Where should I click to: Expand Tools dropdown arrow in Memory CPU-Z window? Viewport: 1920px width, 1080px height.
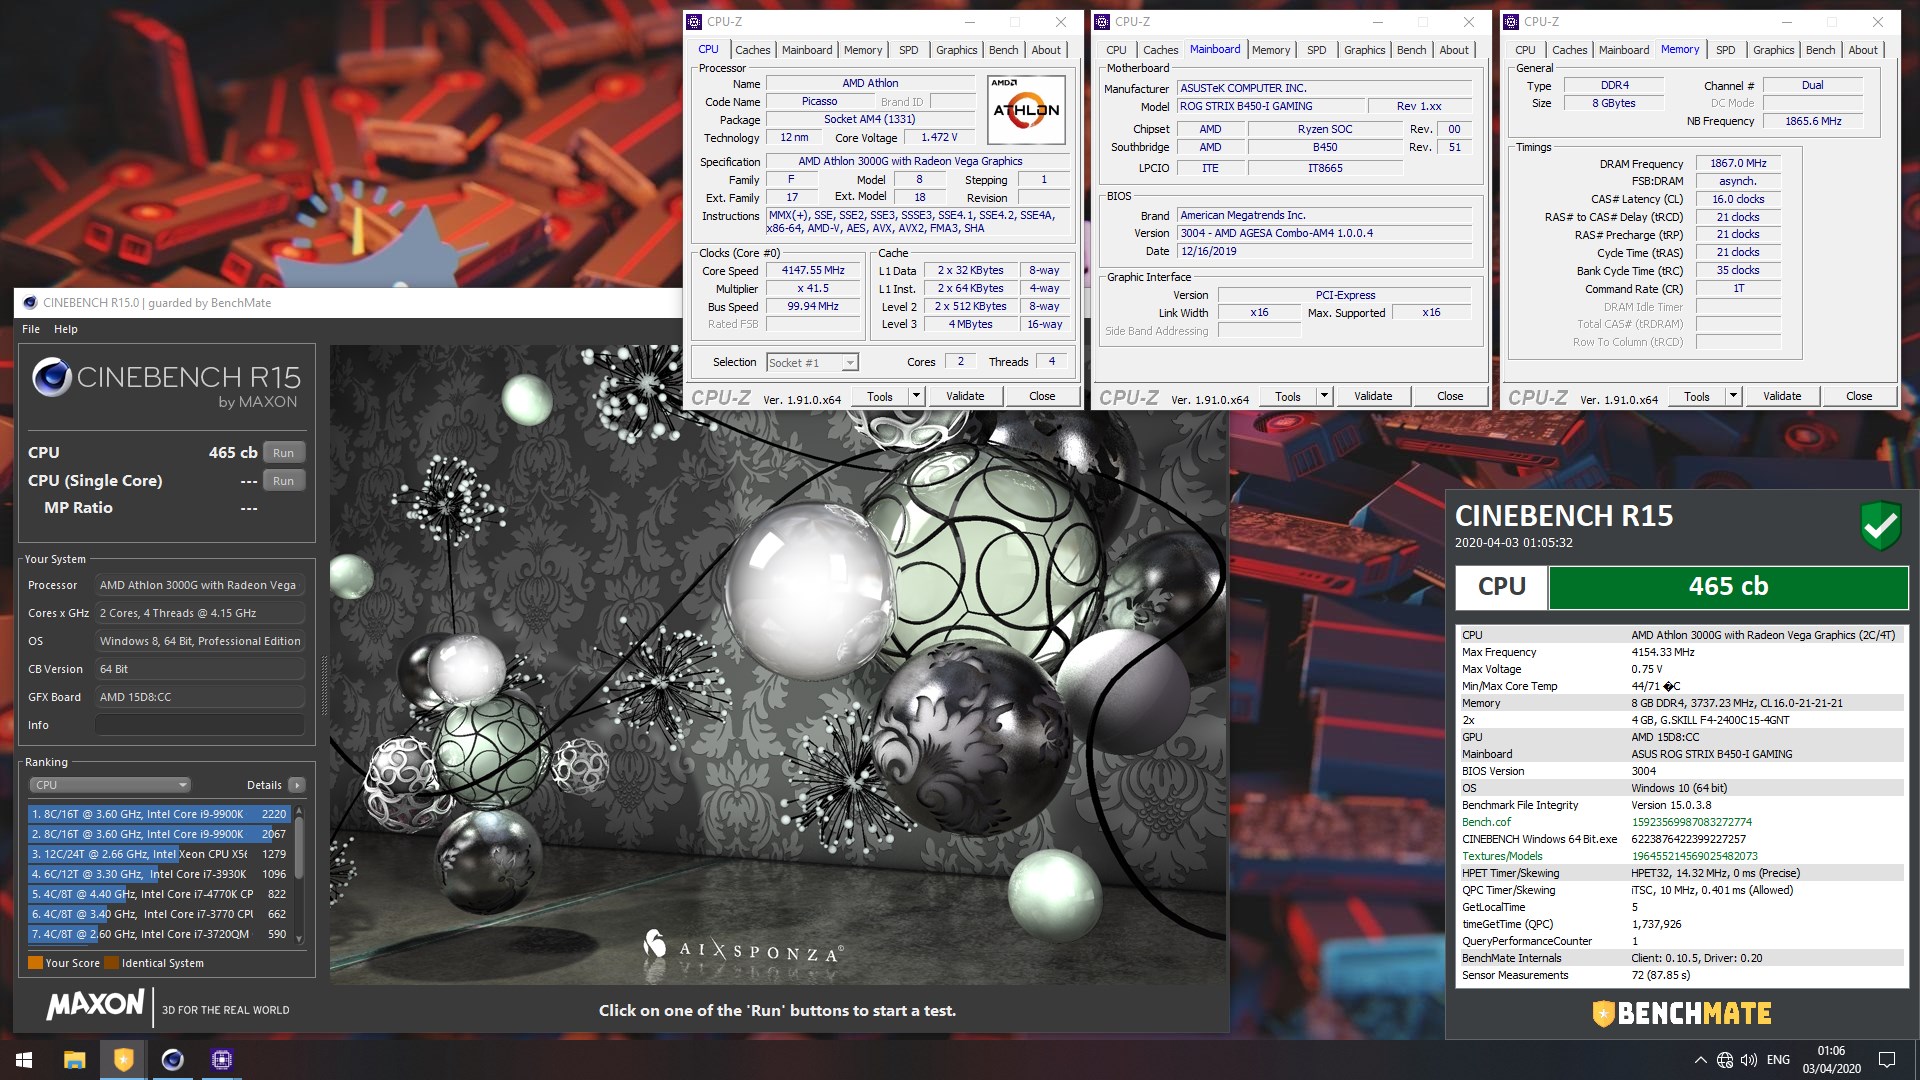1733,396
